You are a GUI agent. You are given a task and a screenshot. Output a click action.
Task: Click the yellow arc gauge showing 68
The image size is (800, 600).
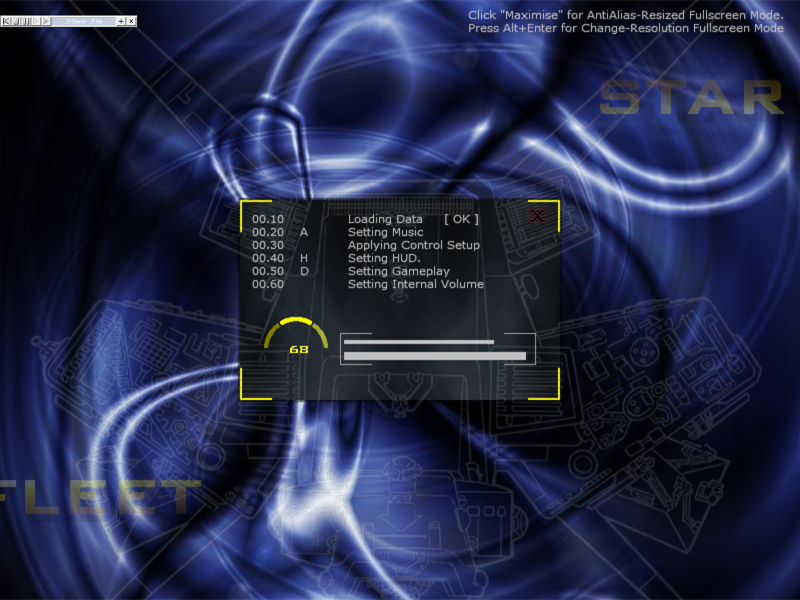[x=296, y=332]
